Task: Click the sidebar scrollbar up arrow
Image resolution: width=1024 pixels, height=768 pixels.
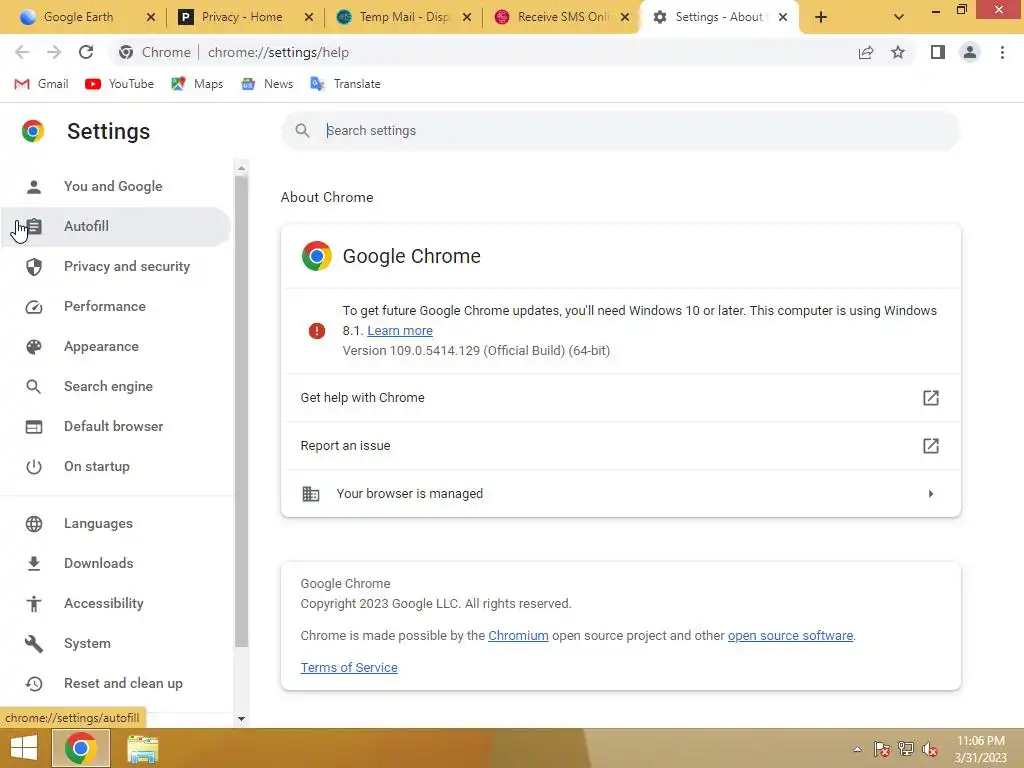Action: pos(241,168)
